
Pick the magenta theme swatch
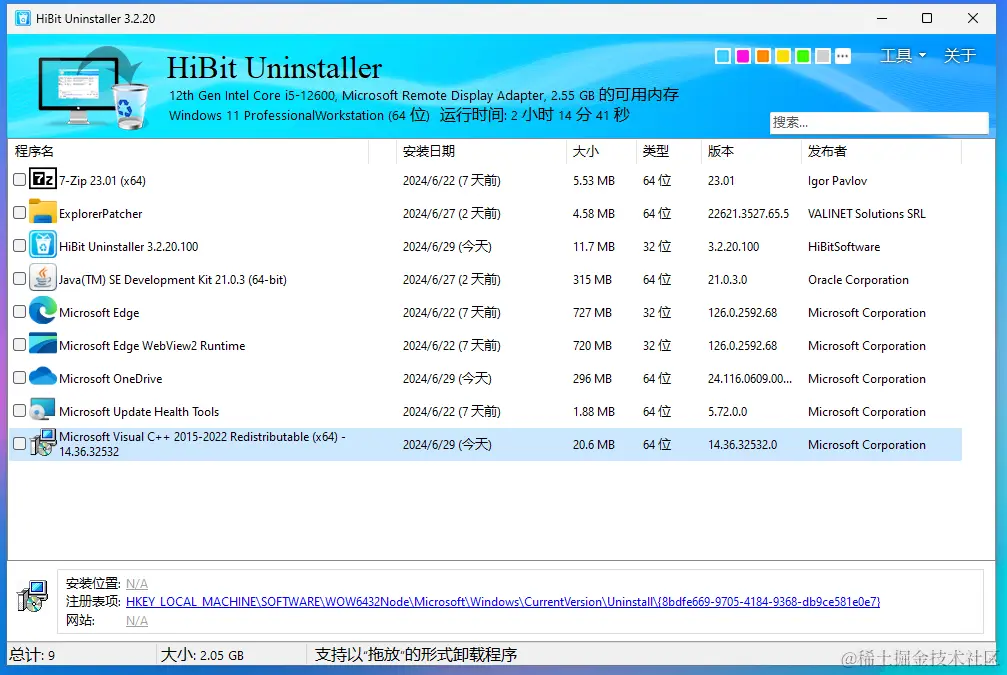[742, 57]
